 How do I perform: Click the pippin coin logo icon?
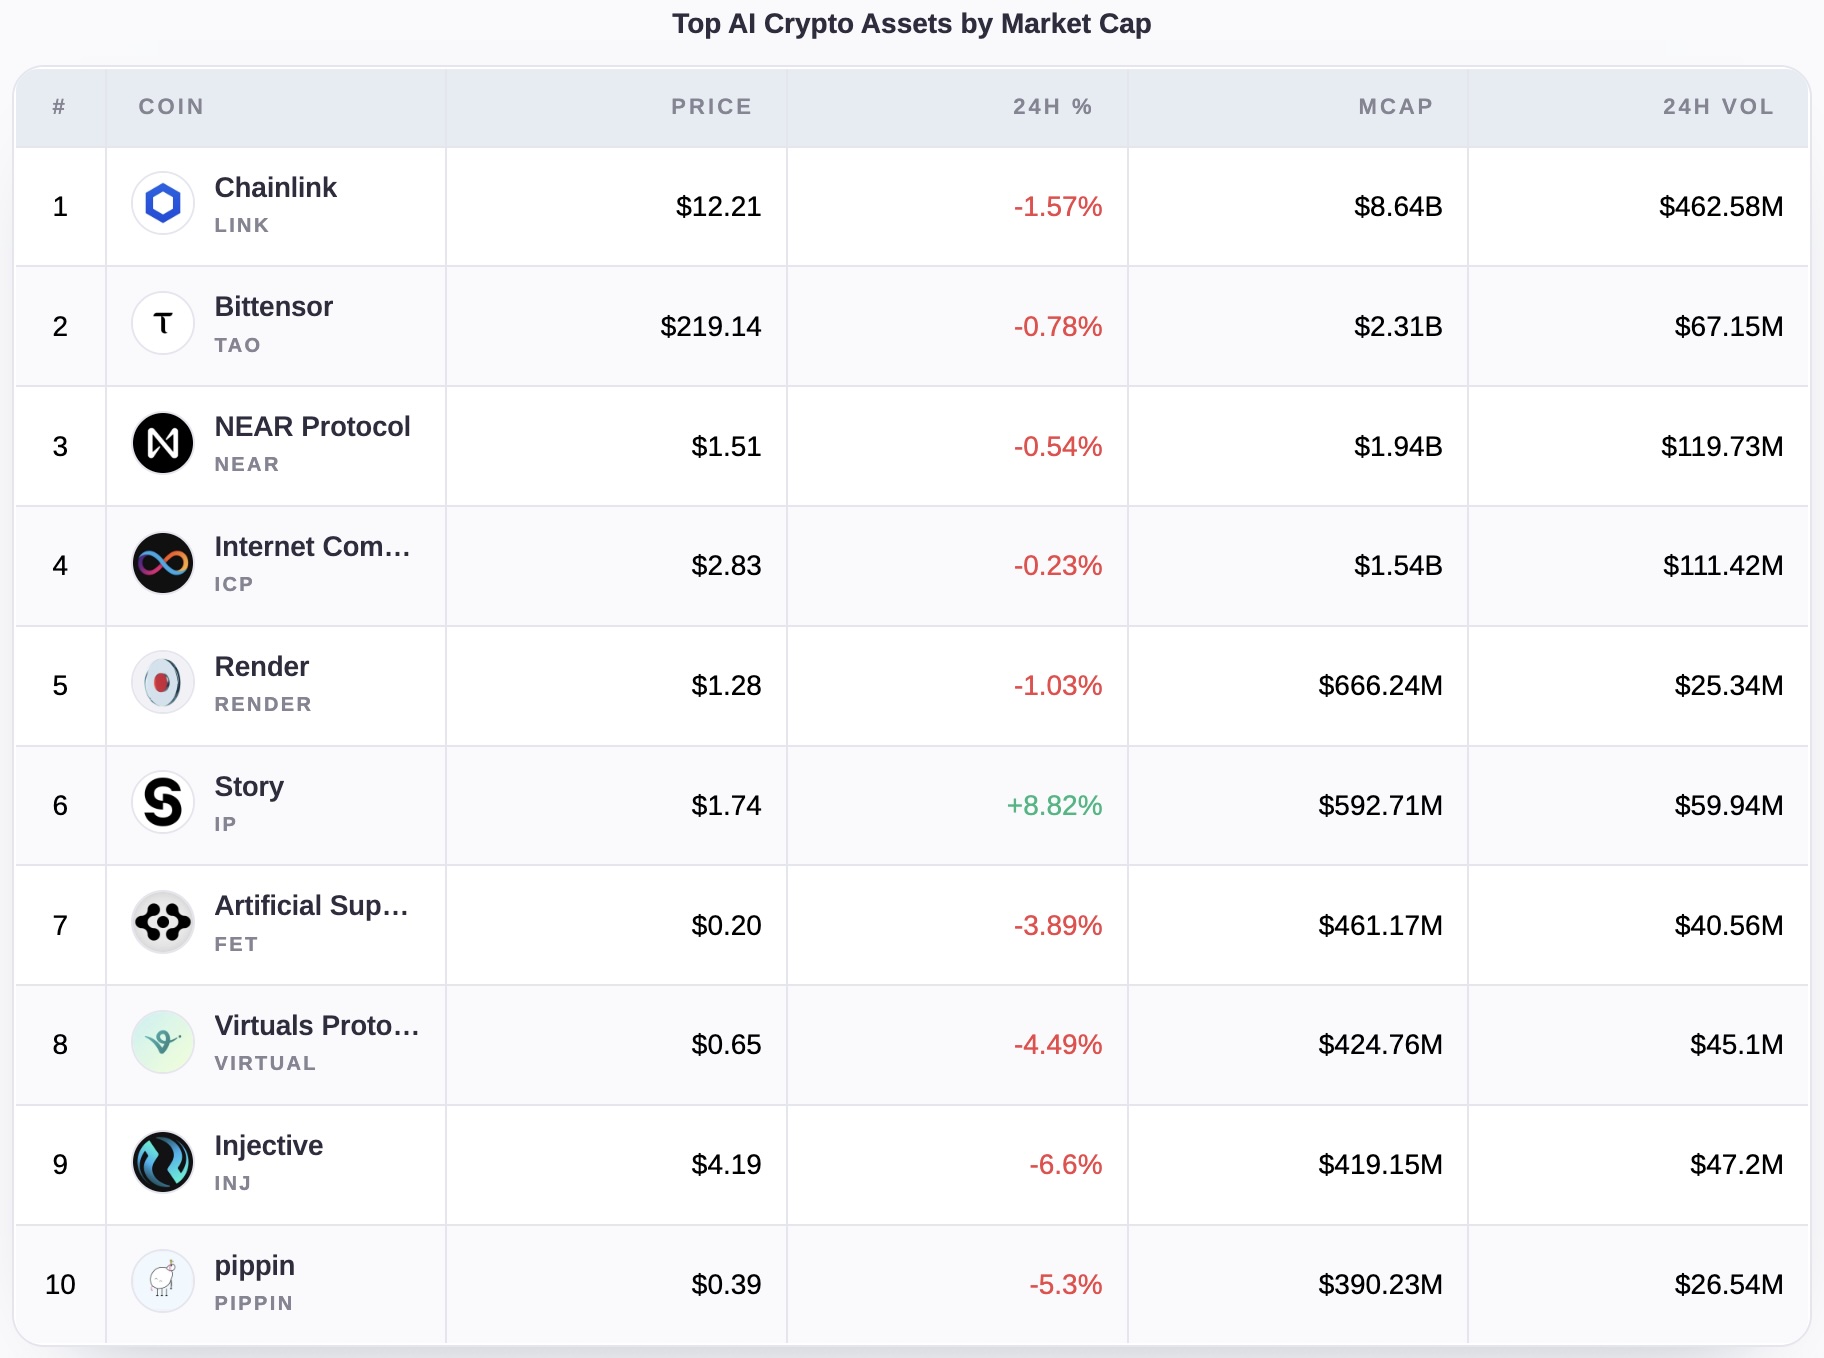[163, 1281]
